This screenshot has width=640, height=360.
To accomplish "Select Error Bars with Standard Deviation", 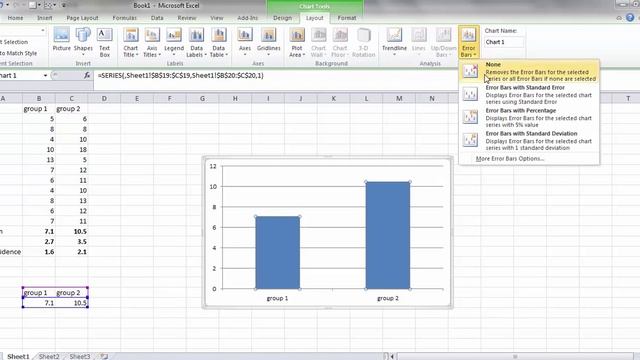I will [529, 140].
